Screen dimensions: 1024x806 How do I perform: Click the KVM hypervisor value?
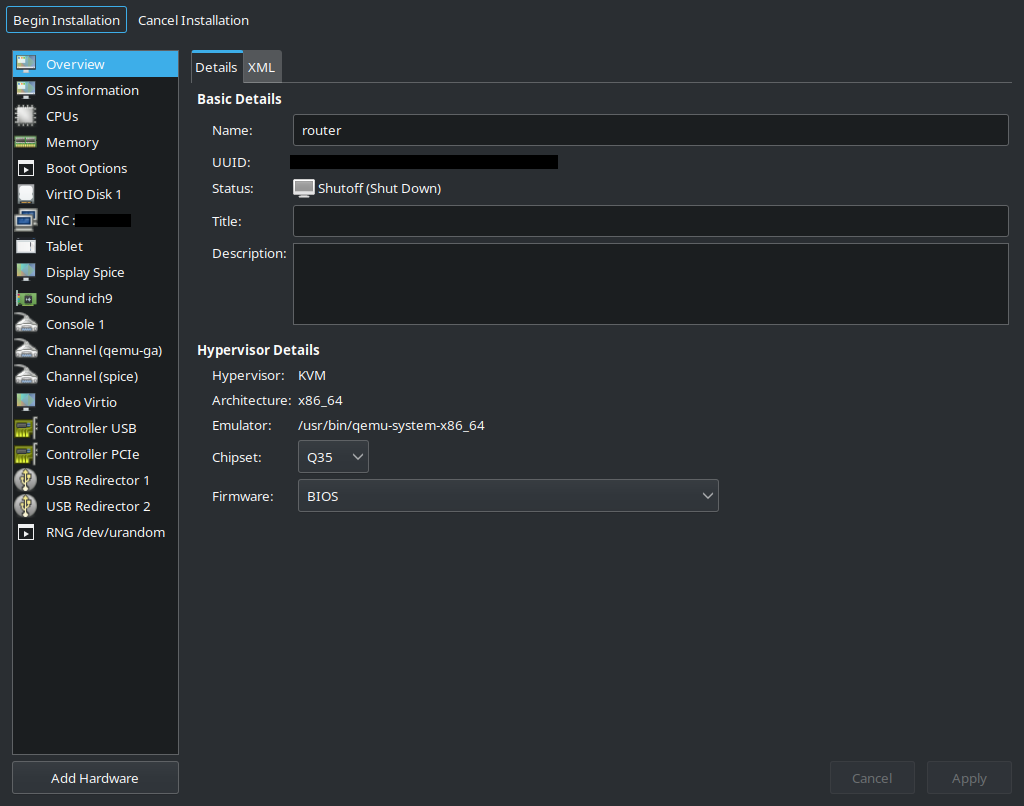pos(312,376)
